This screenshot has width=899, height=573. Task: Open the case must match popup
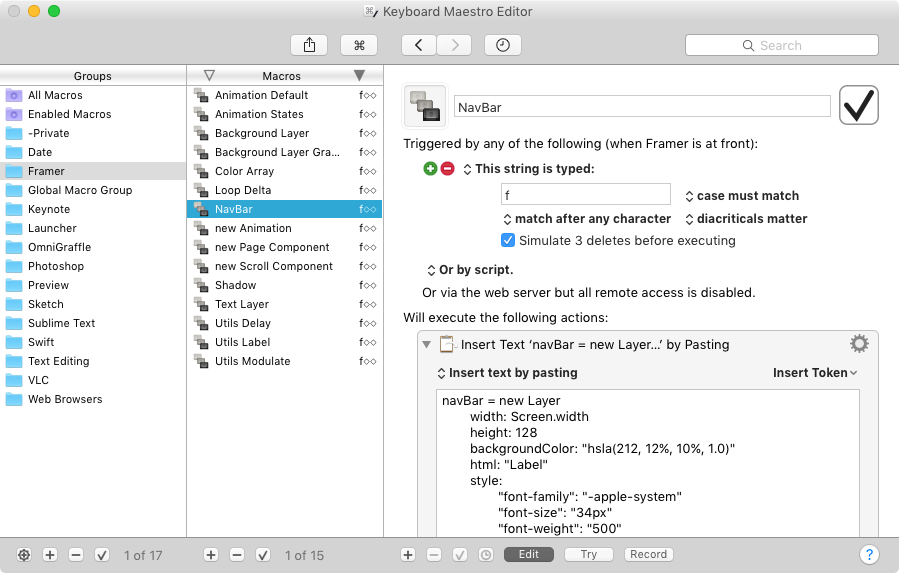coord(742,196)
